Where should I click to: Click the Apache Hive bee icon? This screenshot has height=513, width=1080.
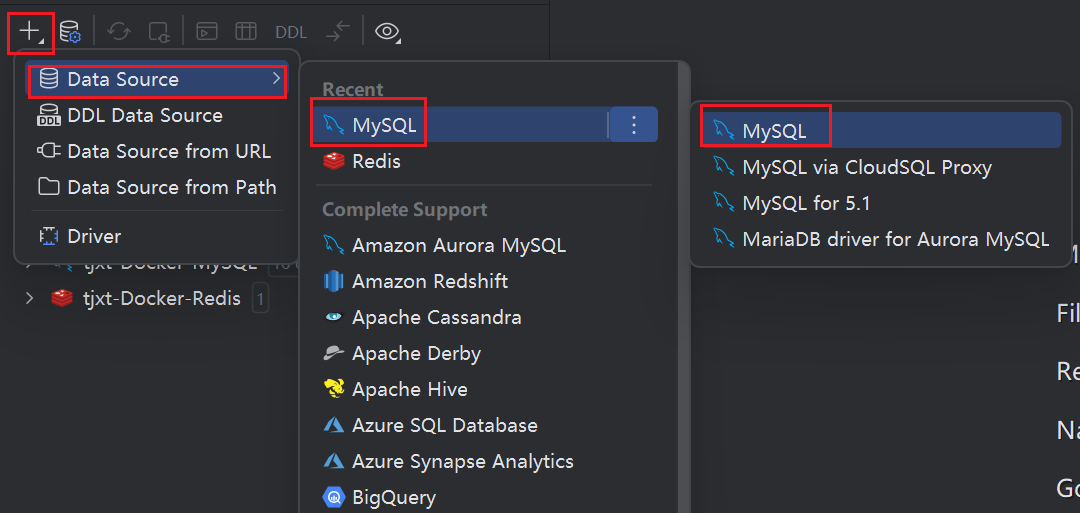tap(333, 389)
